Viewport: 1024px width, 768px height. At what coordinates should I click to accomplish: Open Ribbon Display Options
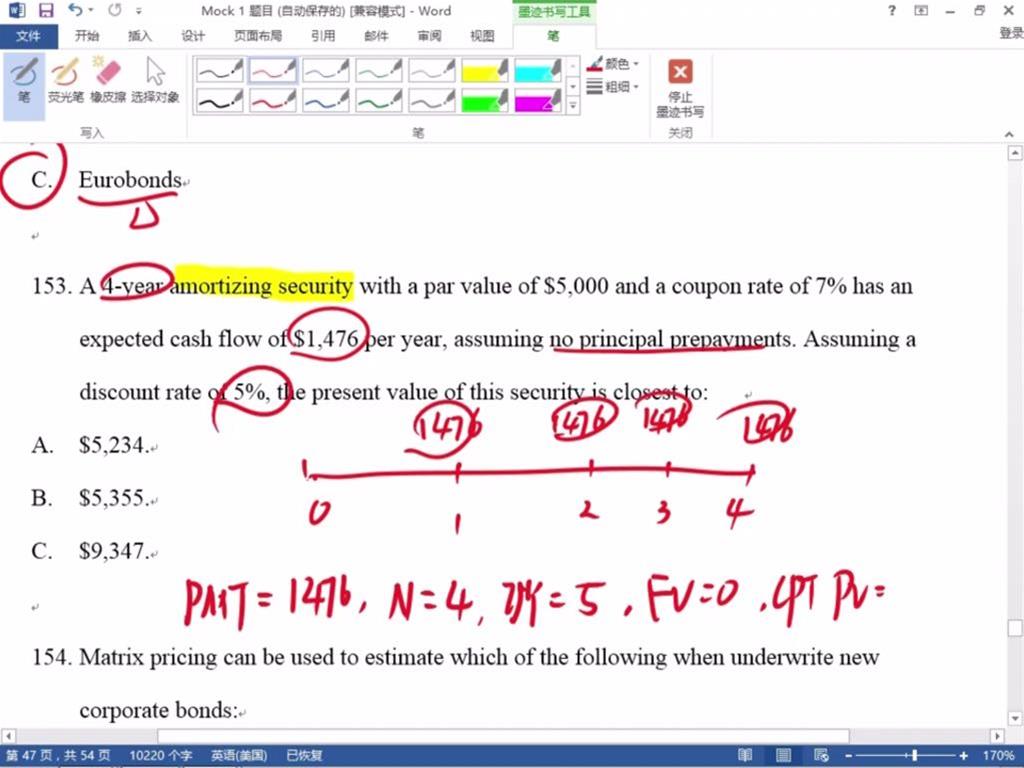coord(921,10)
